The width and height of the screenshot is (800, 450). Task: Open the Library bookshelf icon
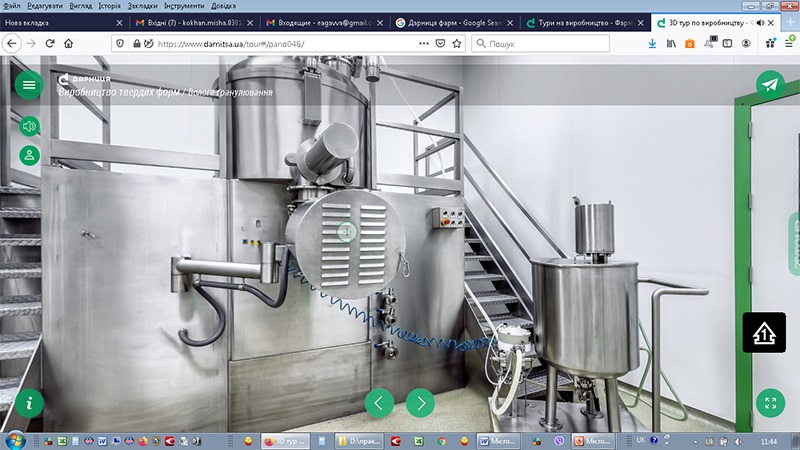click(671, 44)
